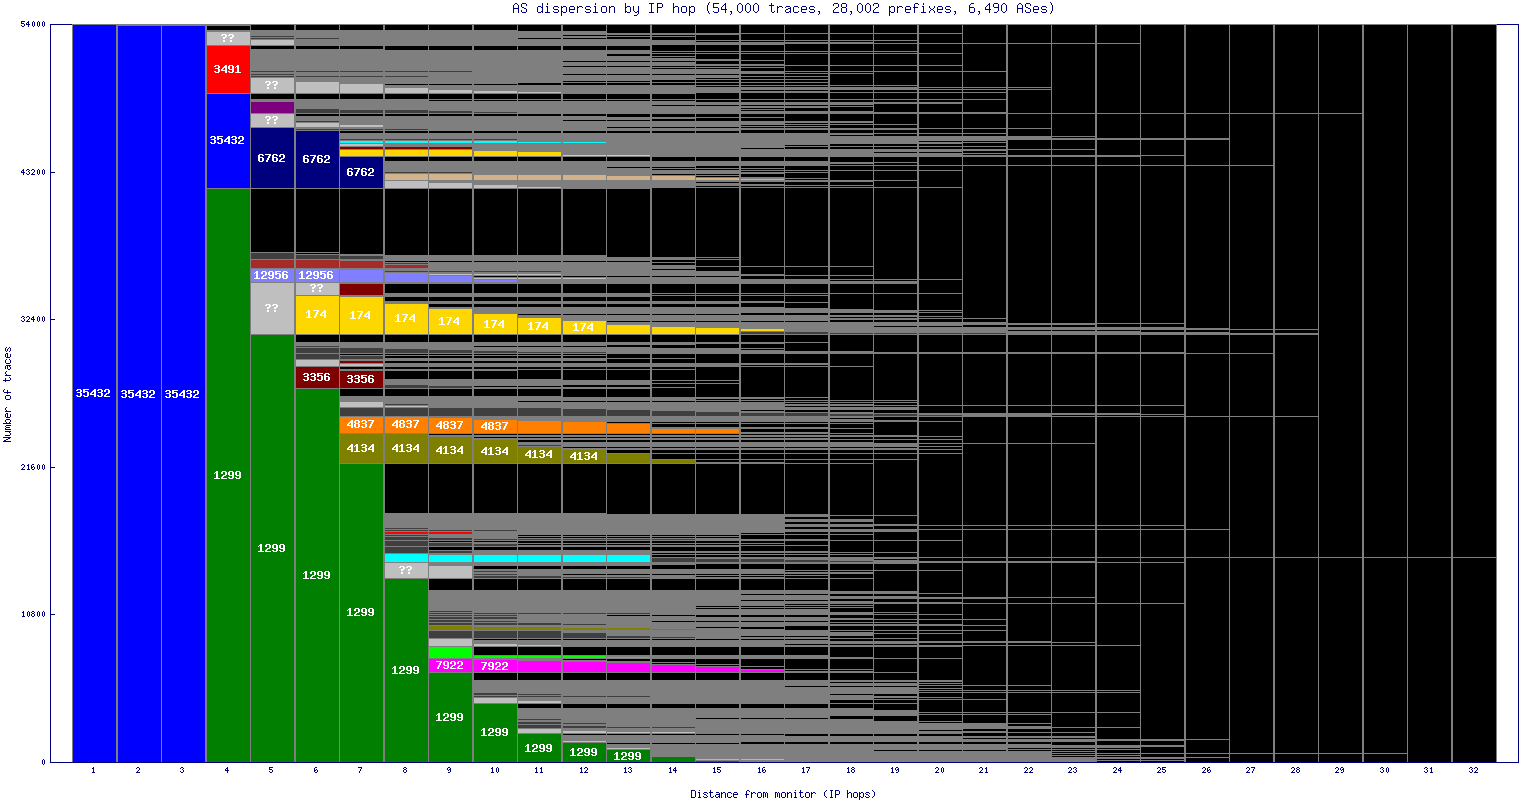1519x800 pixels.
Task: Select the blue 35432 bar at hop 2
Action: pyautogui.click(x=139, y=393)
